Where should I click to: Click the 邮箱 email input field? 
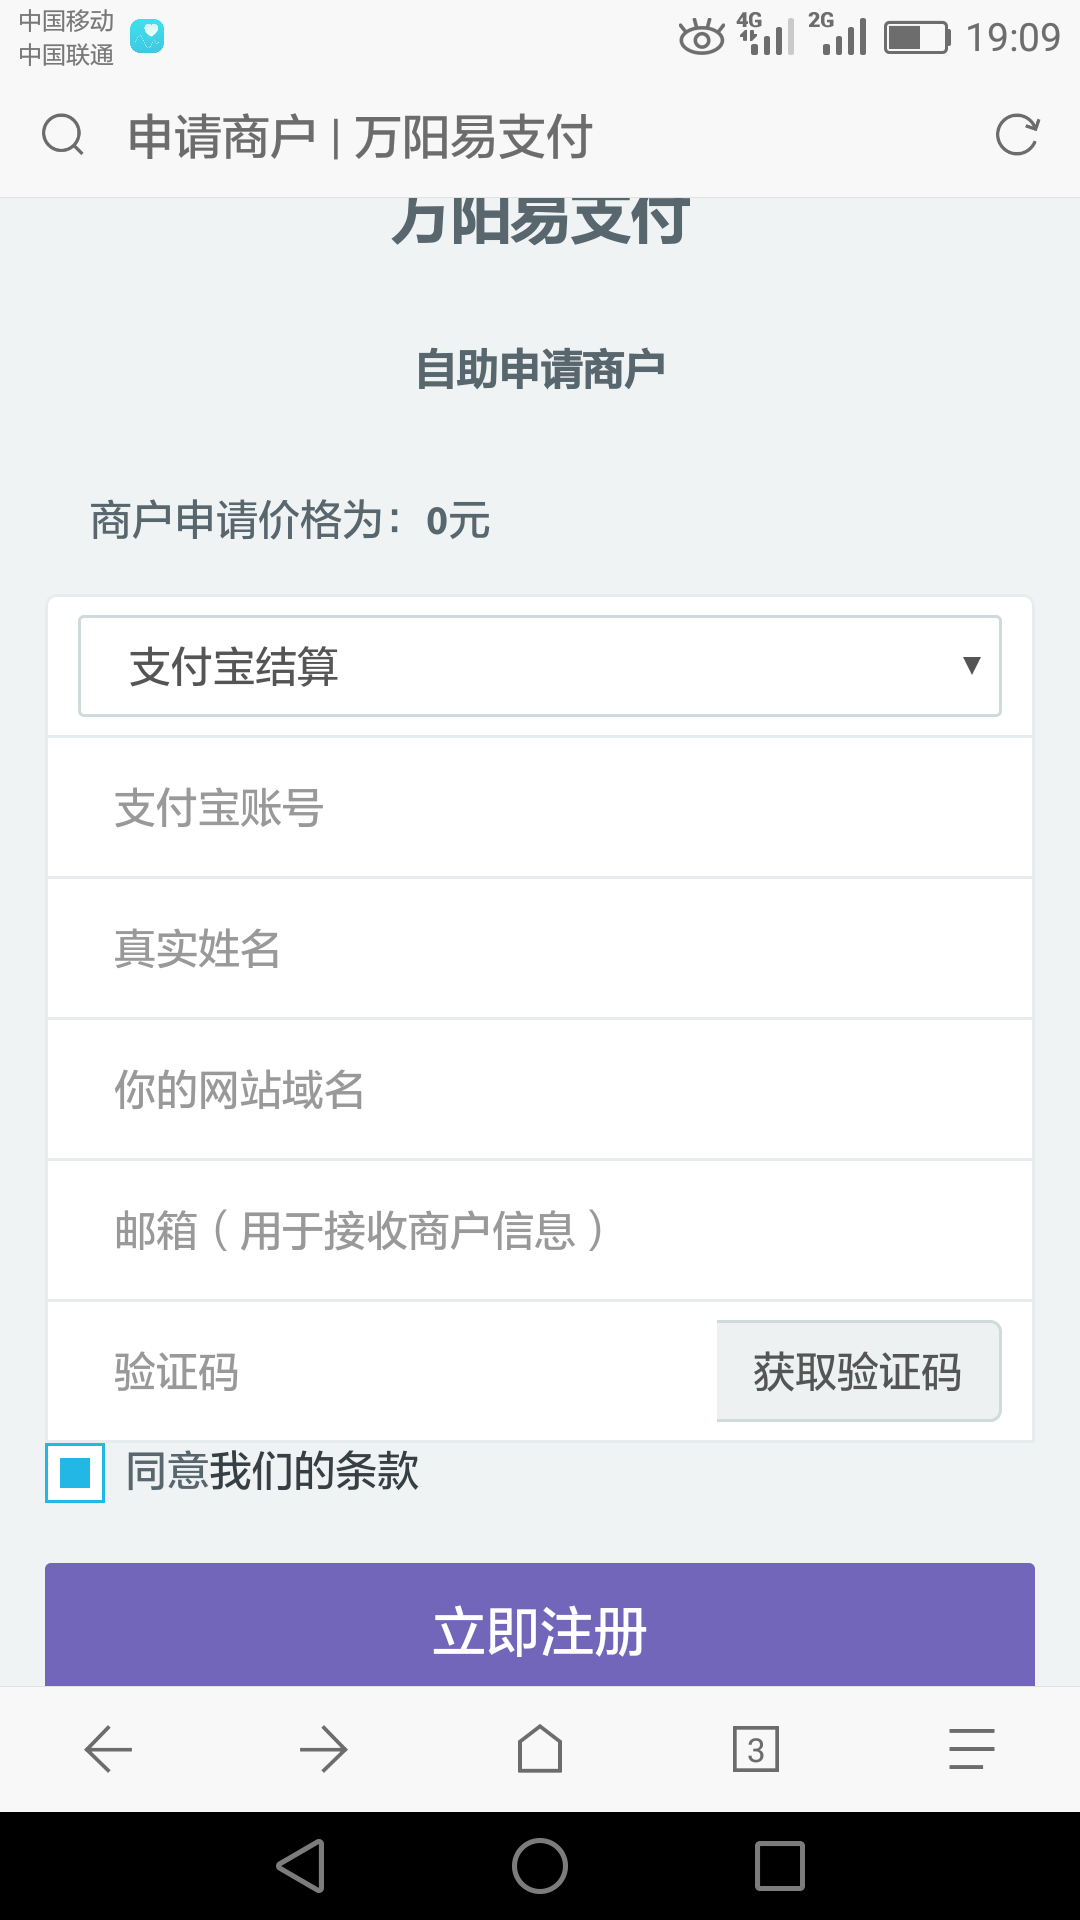click(x=400, y=1230)
